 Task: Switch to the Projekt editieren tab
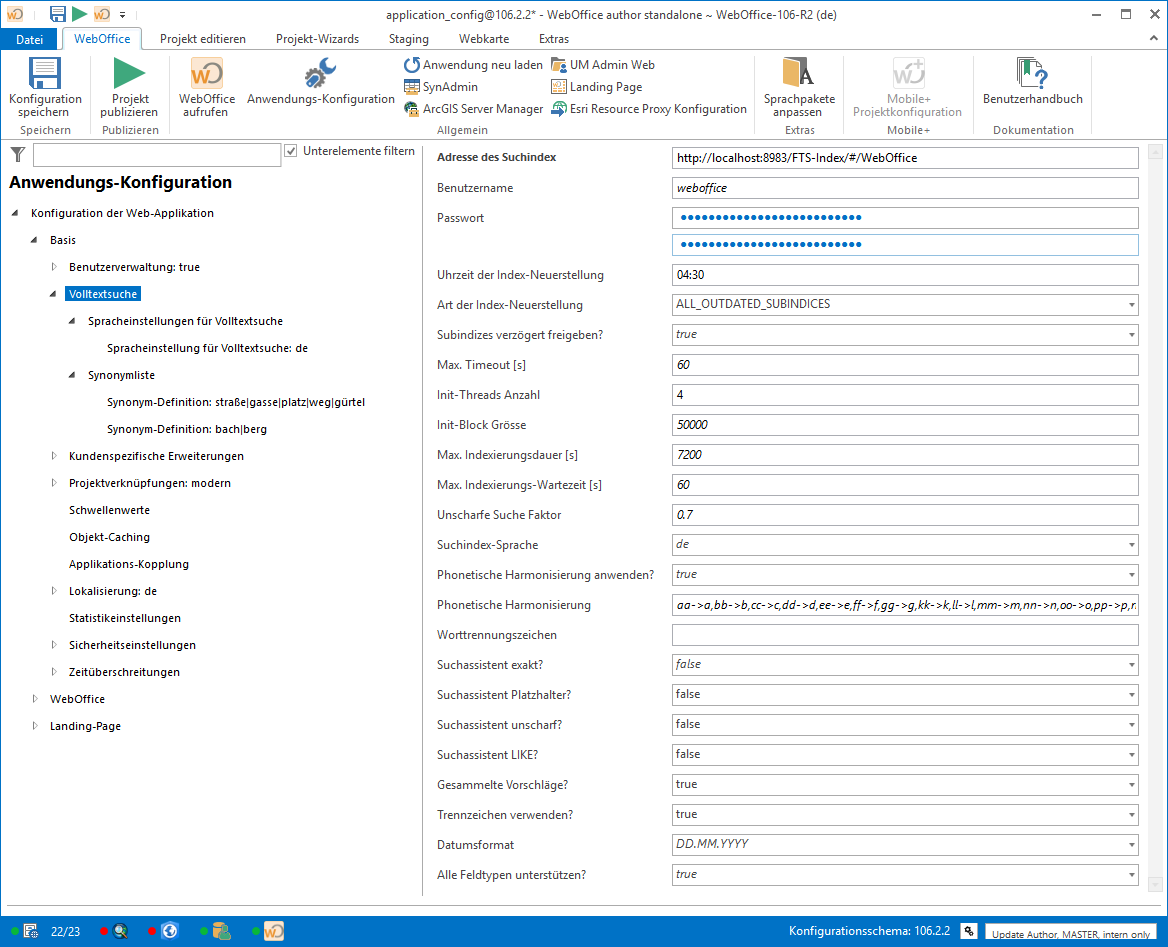pos(202,39)
